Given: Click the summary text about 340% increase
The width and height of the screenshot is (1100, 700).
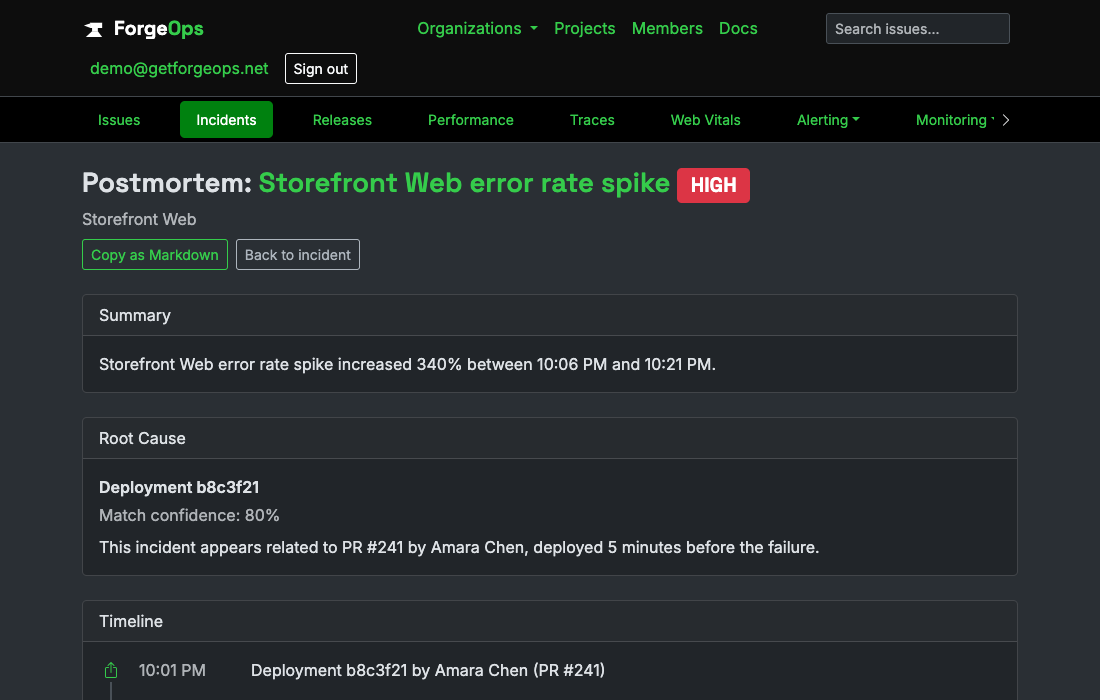Looking at the screenshot, I should pyautogui.click(x=408, y=365).
